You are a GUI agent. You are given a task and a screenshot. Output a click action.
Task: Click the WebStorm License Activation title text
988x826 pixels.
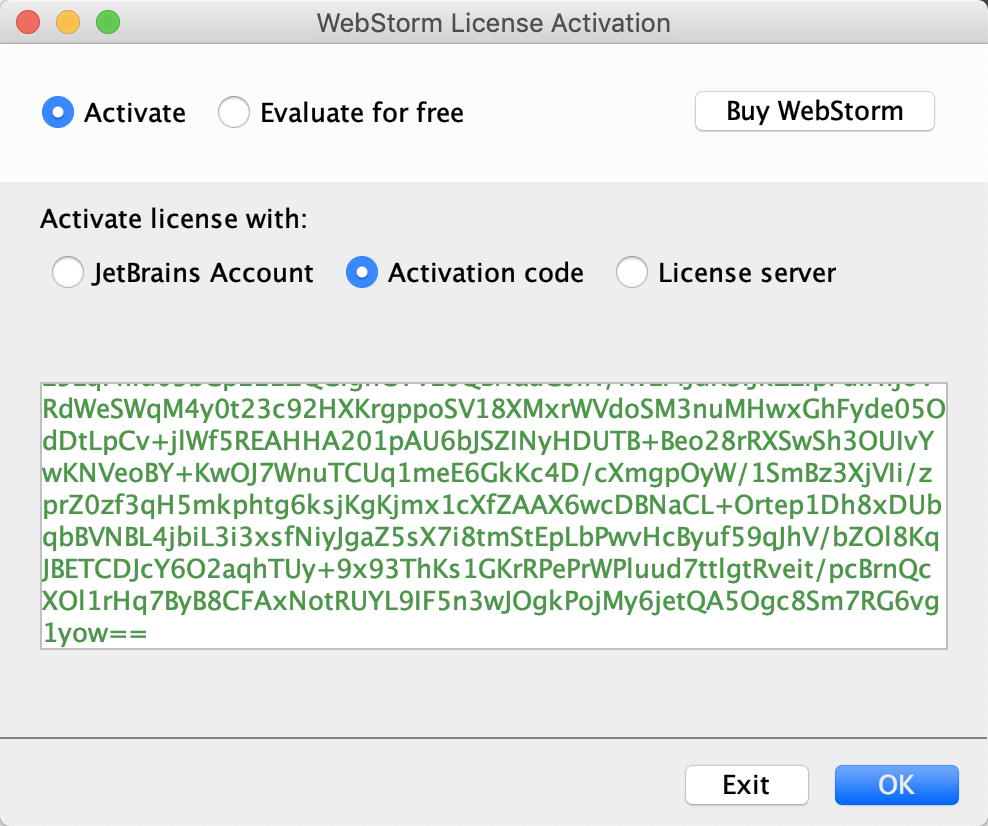[493, 23]
